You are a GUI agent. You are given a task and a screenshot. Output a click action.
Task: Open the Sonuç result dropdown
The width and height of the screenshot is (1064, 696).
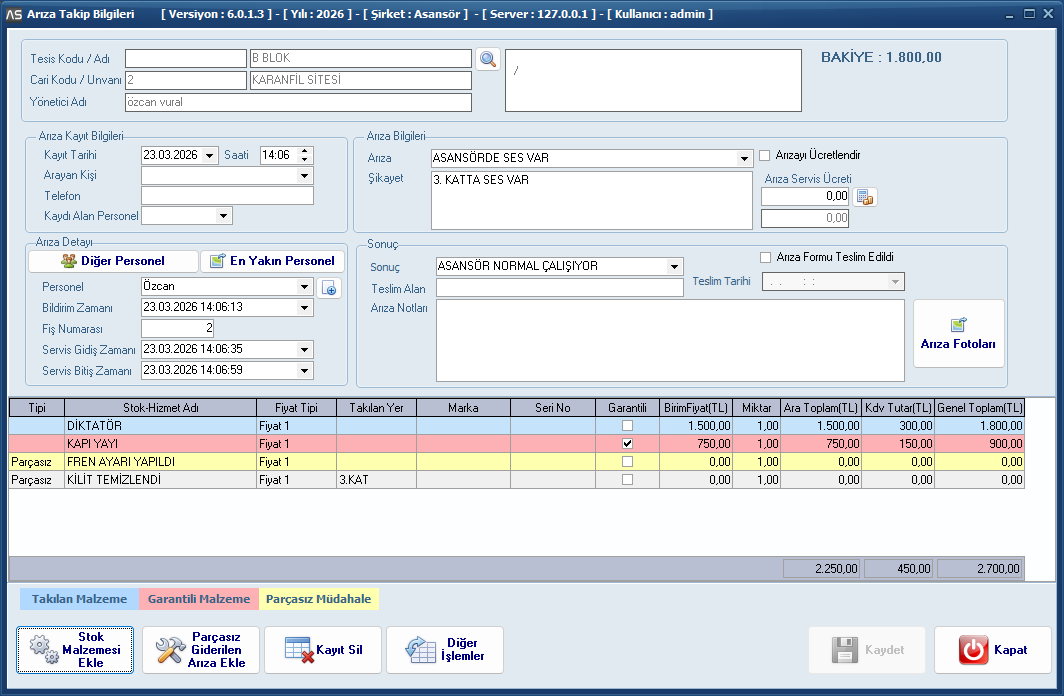(675, 267)
